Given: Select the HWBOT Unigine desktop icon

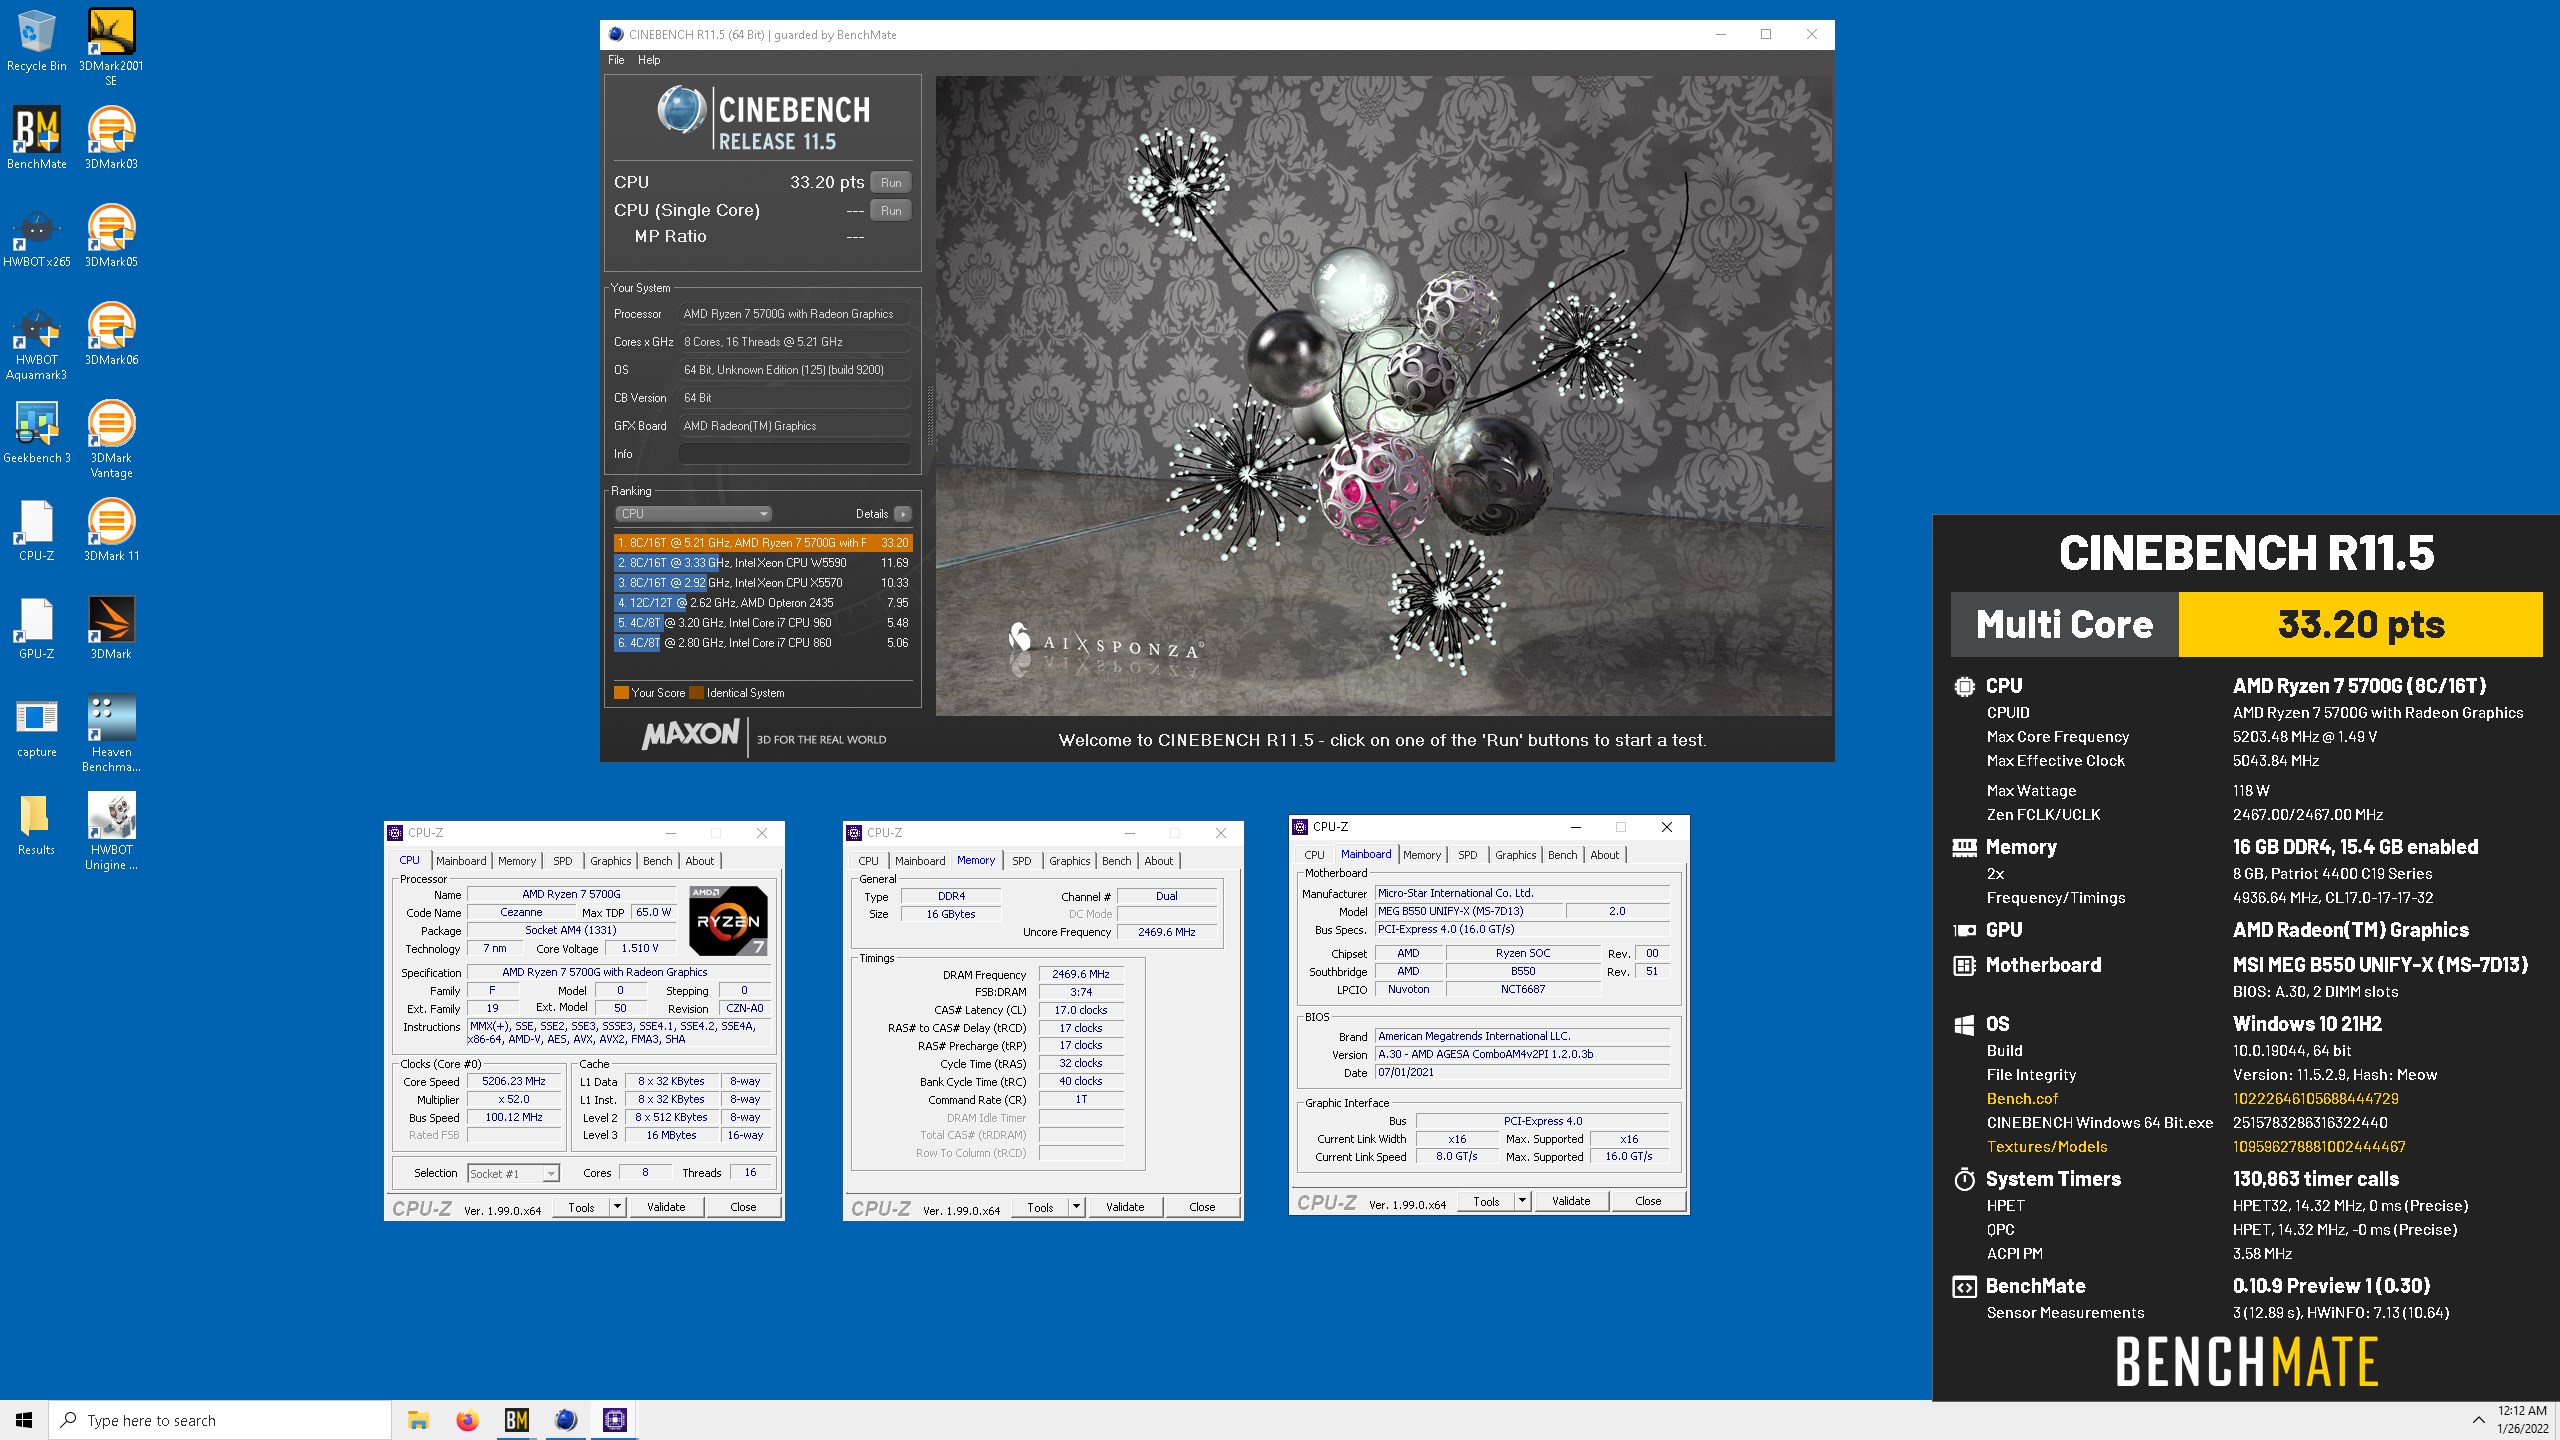Looking at the screenshot, I should (111, 832).
